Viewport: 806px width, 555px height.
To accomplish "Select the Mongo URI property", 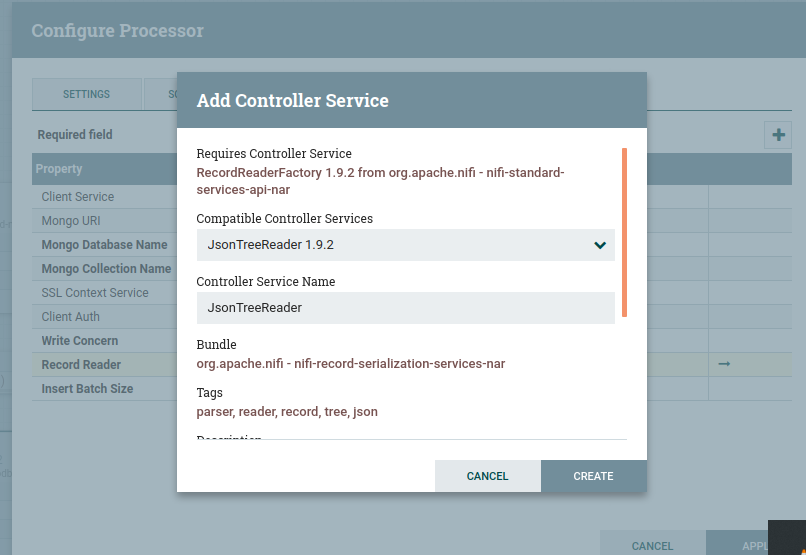I will pos(71,221).
